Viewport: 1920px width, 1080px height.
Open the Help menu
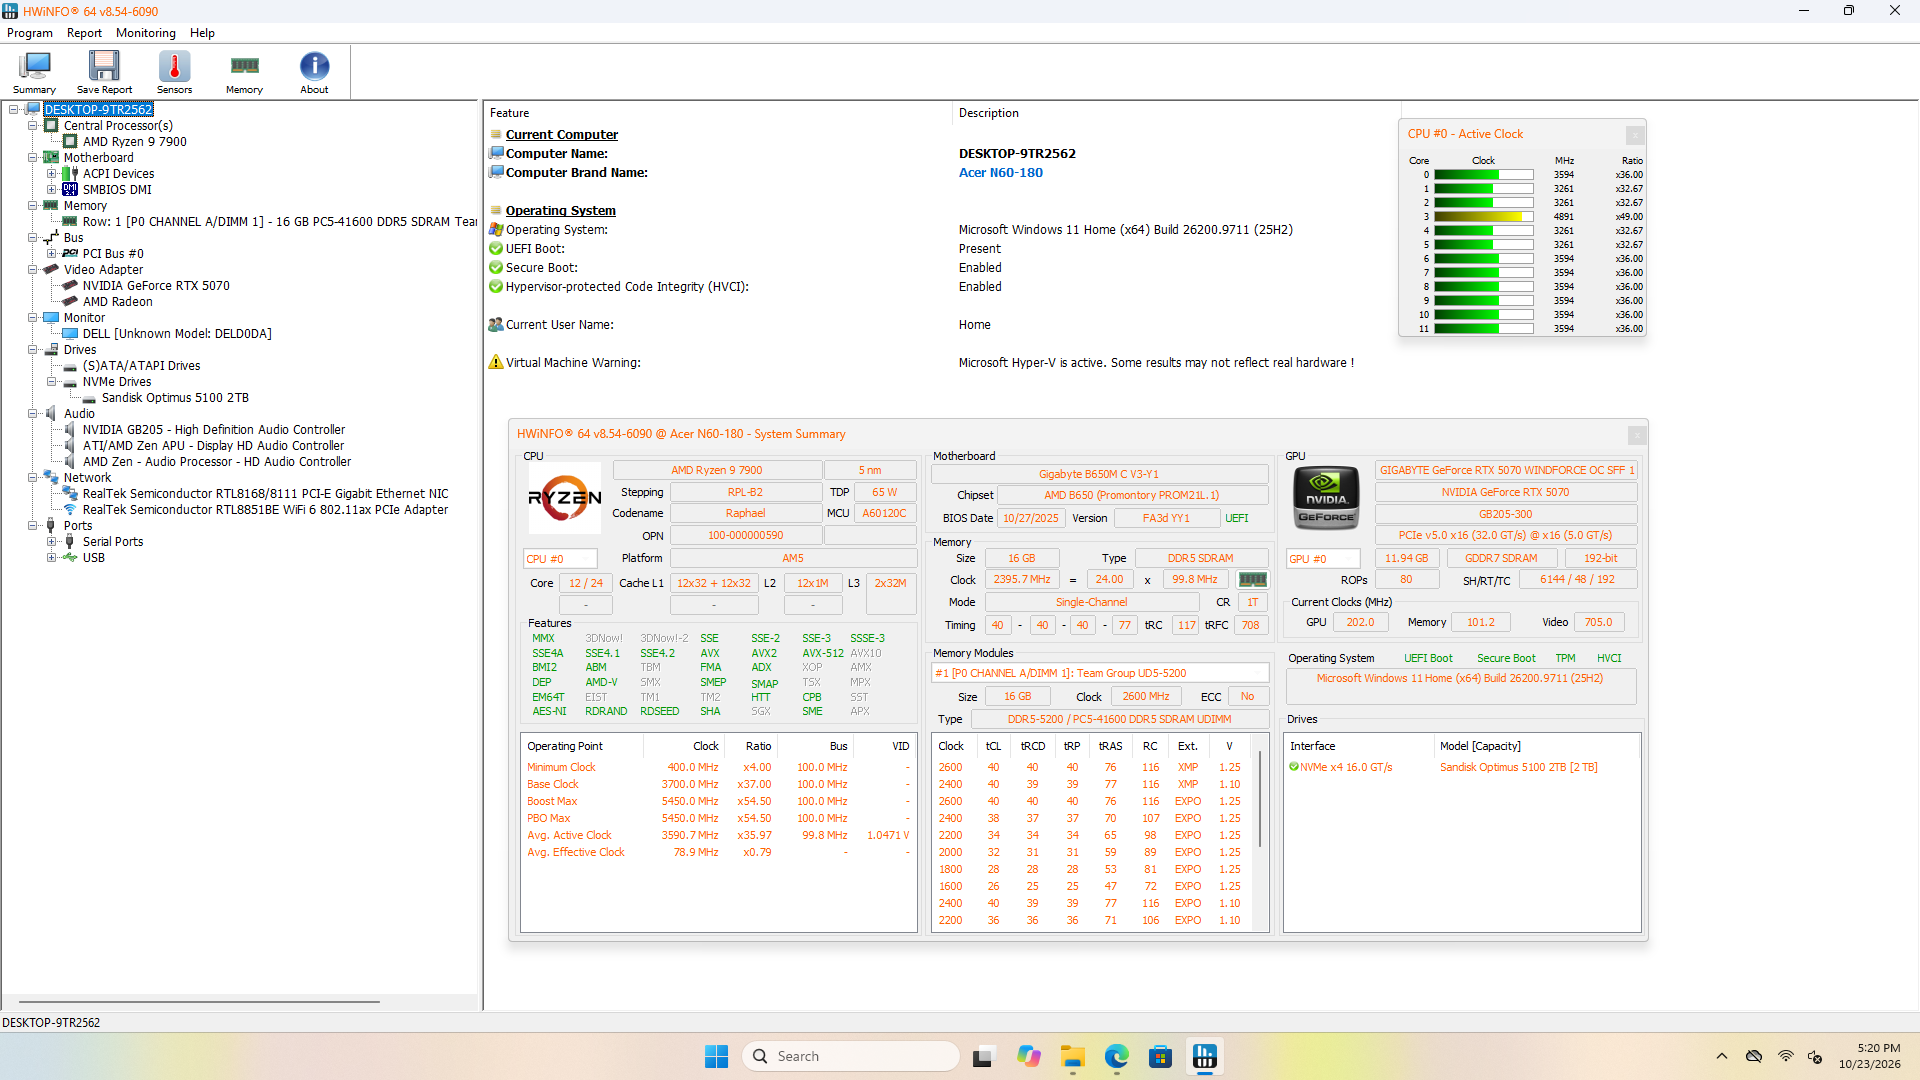point(202,33)
